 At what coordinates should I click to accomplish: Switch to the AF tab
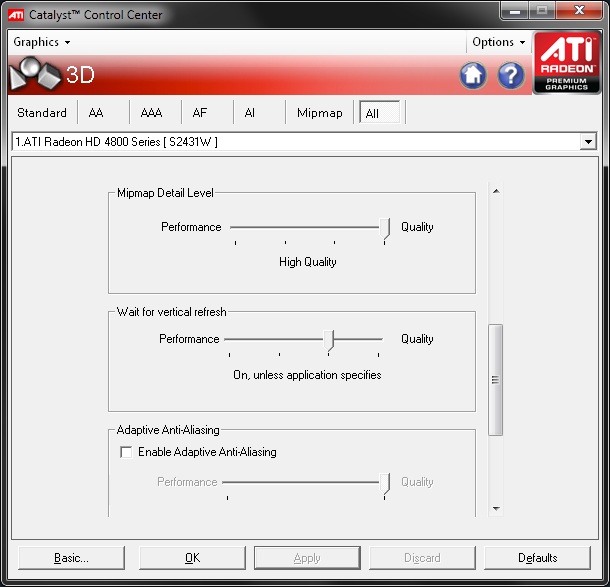click(x=200, y=113)
